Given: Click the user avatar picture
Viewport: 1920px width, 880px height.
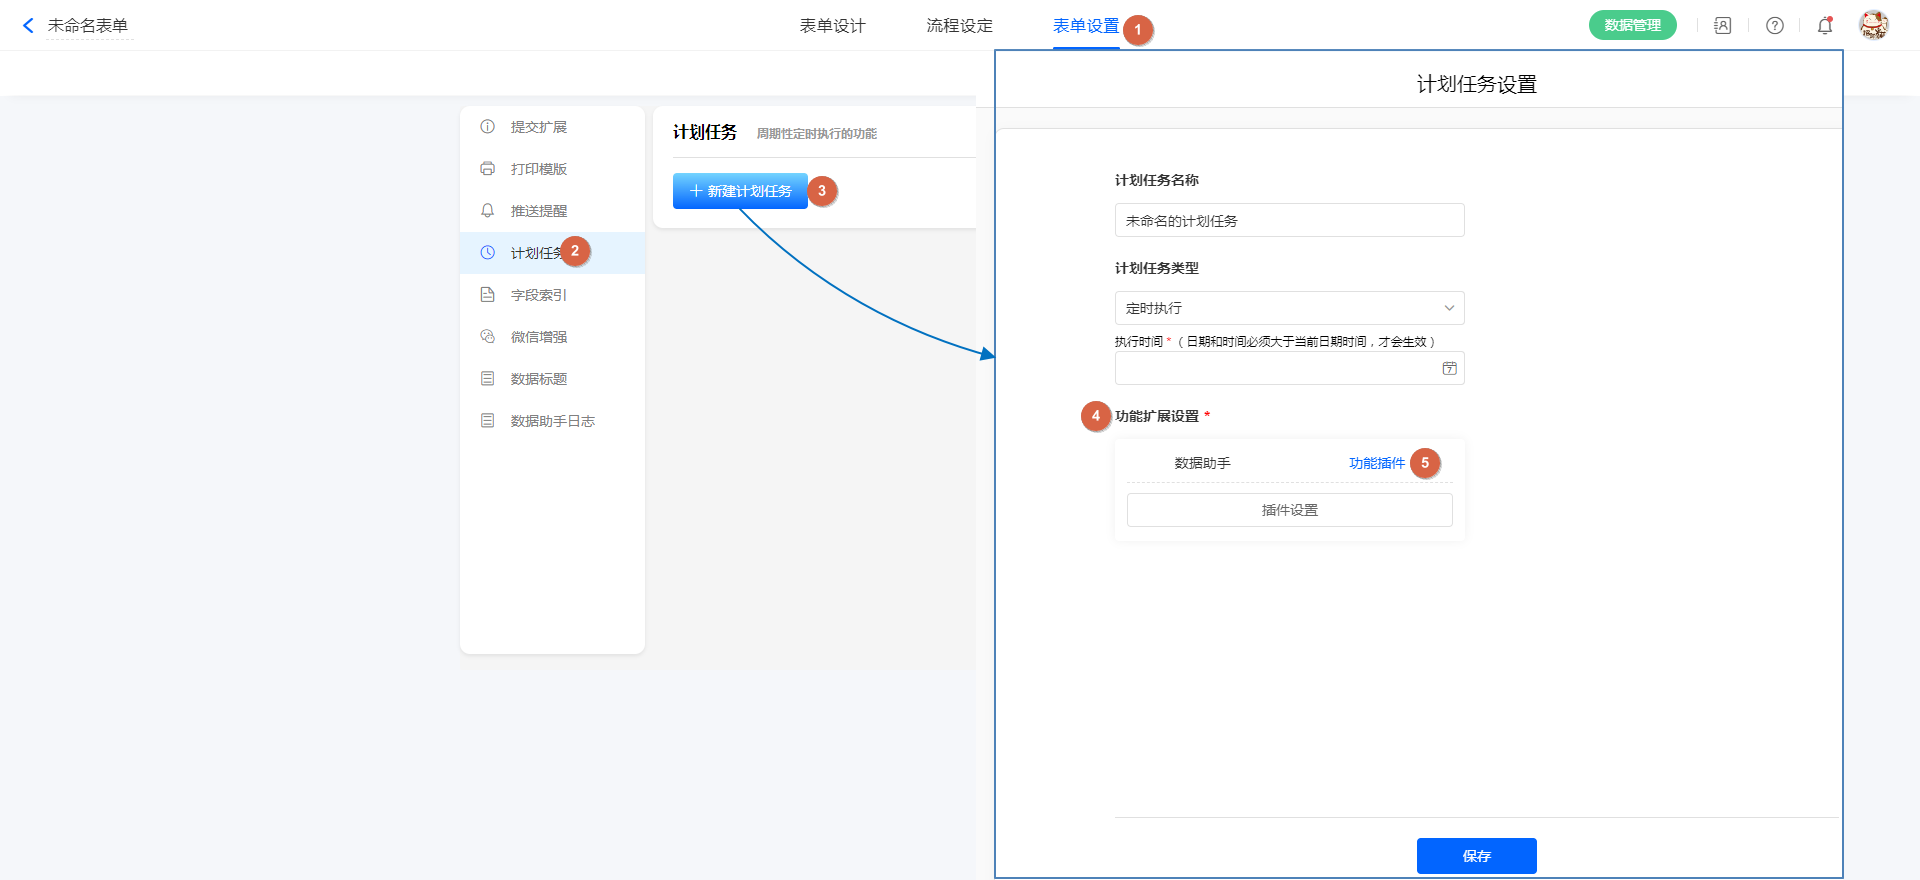Looking at the screenshot, I should [1873, 25].
